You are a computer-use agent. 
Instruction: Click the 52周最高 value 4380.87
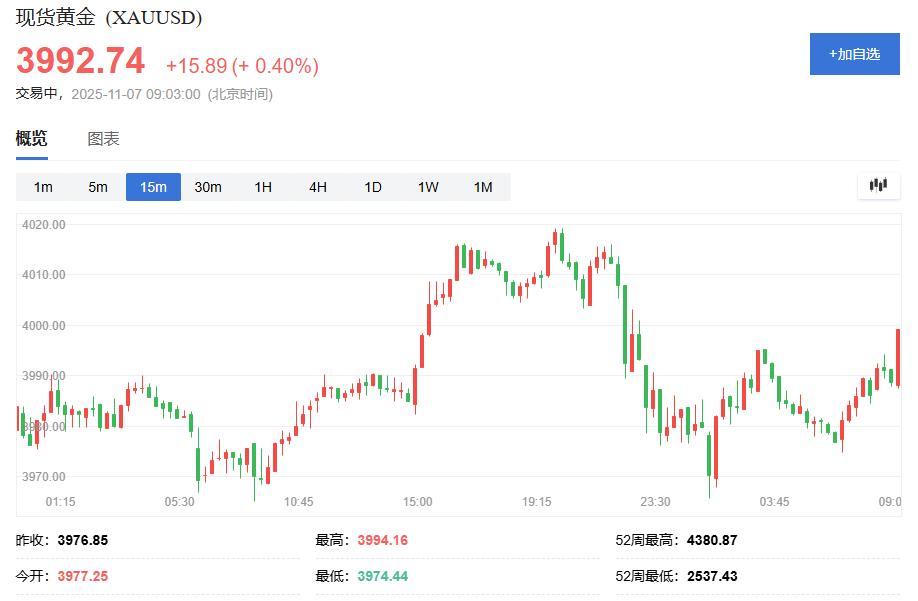click(x=712, y=540)
